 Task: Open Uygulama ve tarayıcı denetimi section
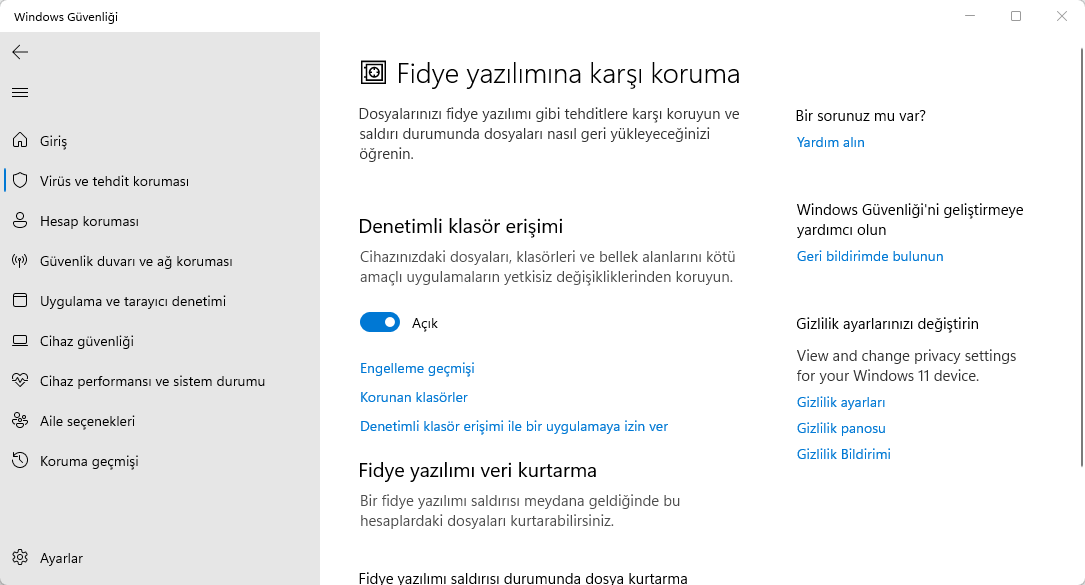tap(133, 301)
